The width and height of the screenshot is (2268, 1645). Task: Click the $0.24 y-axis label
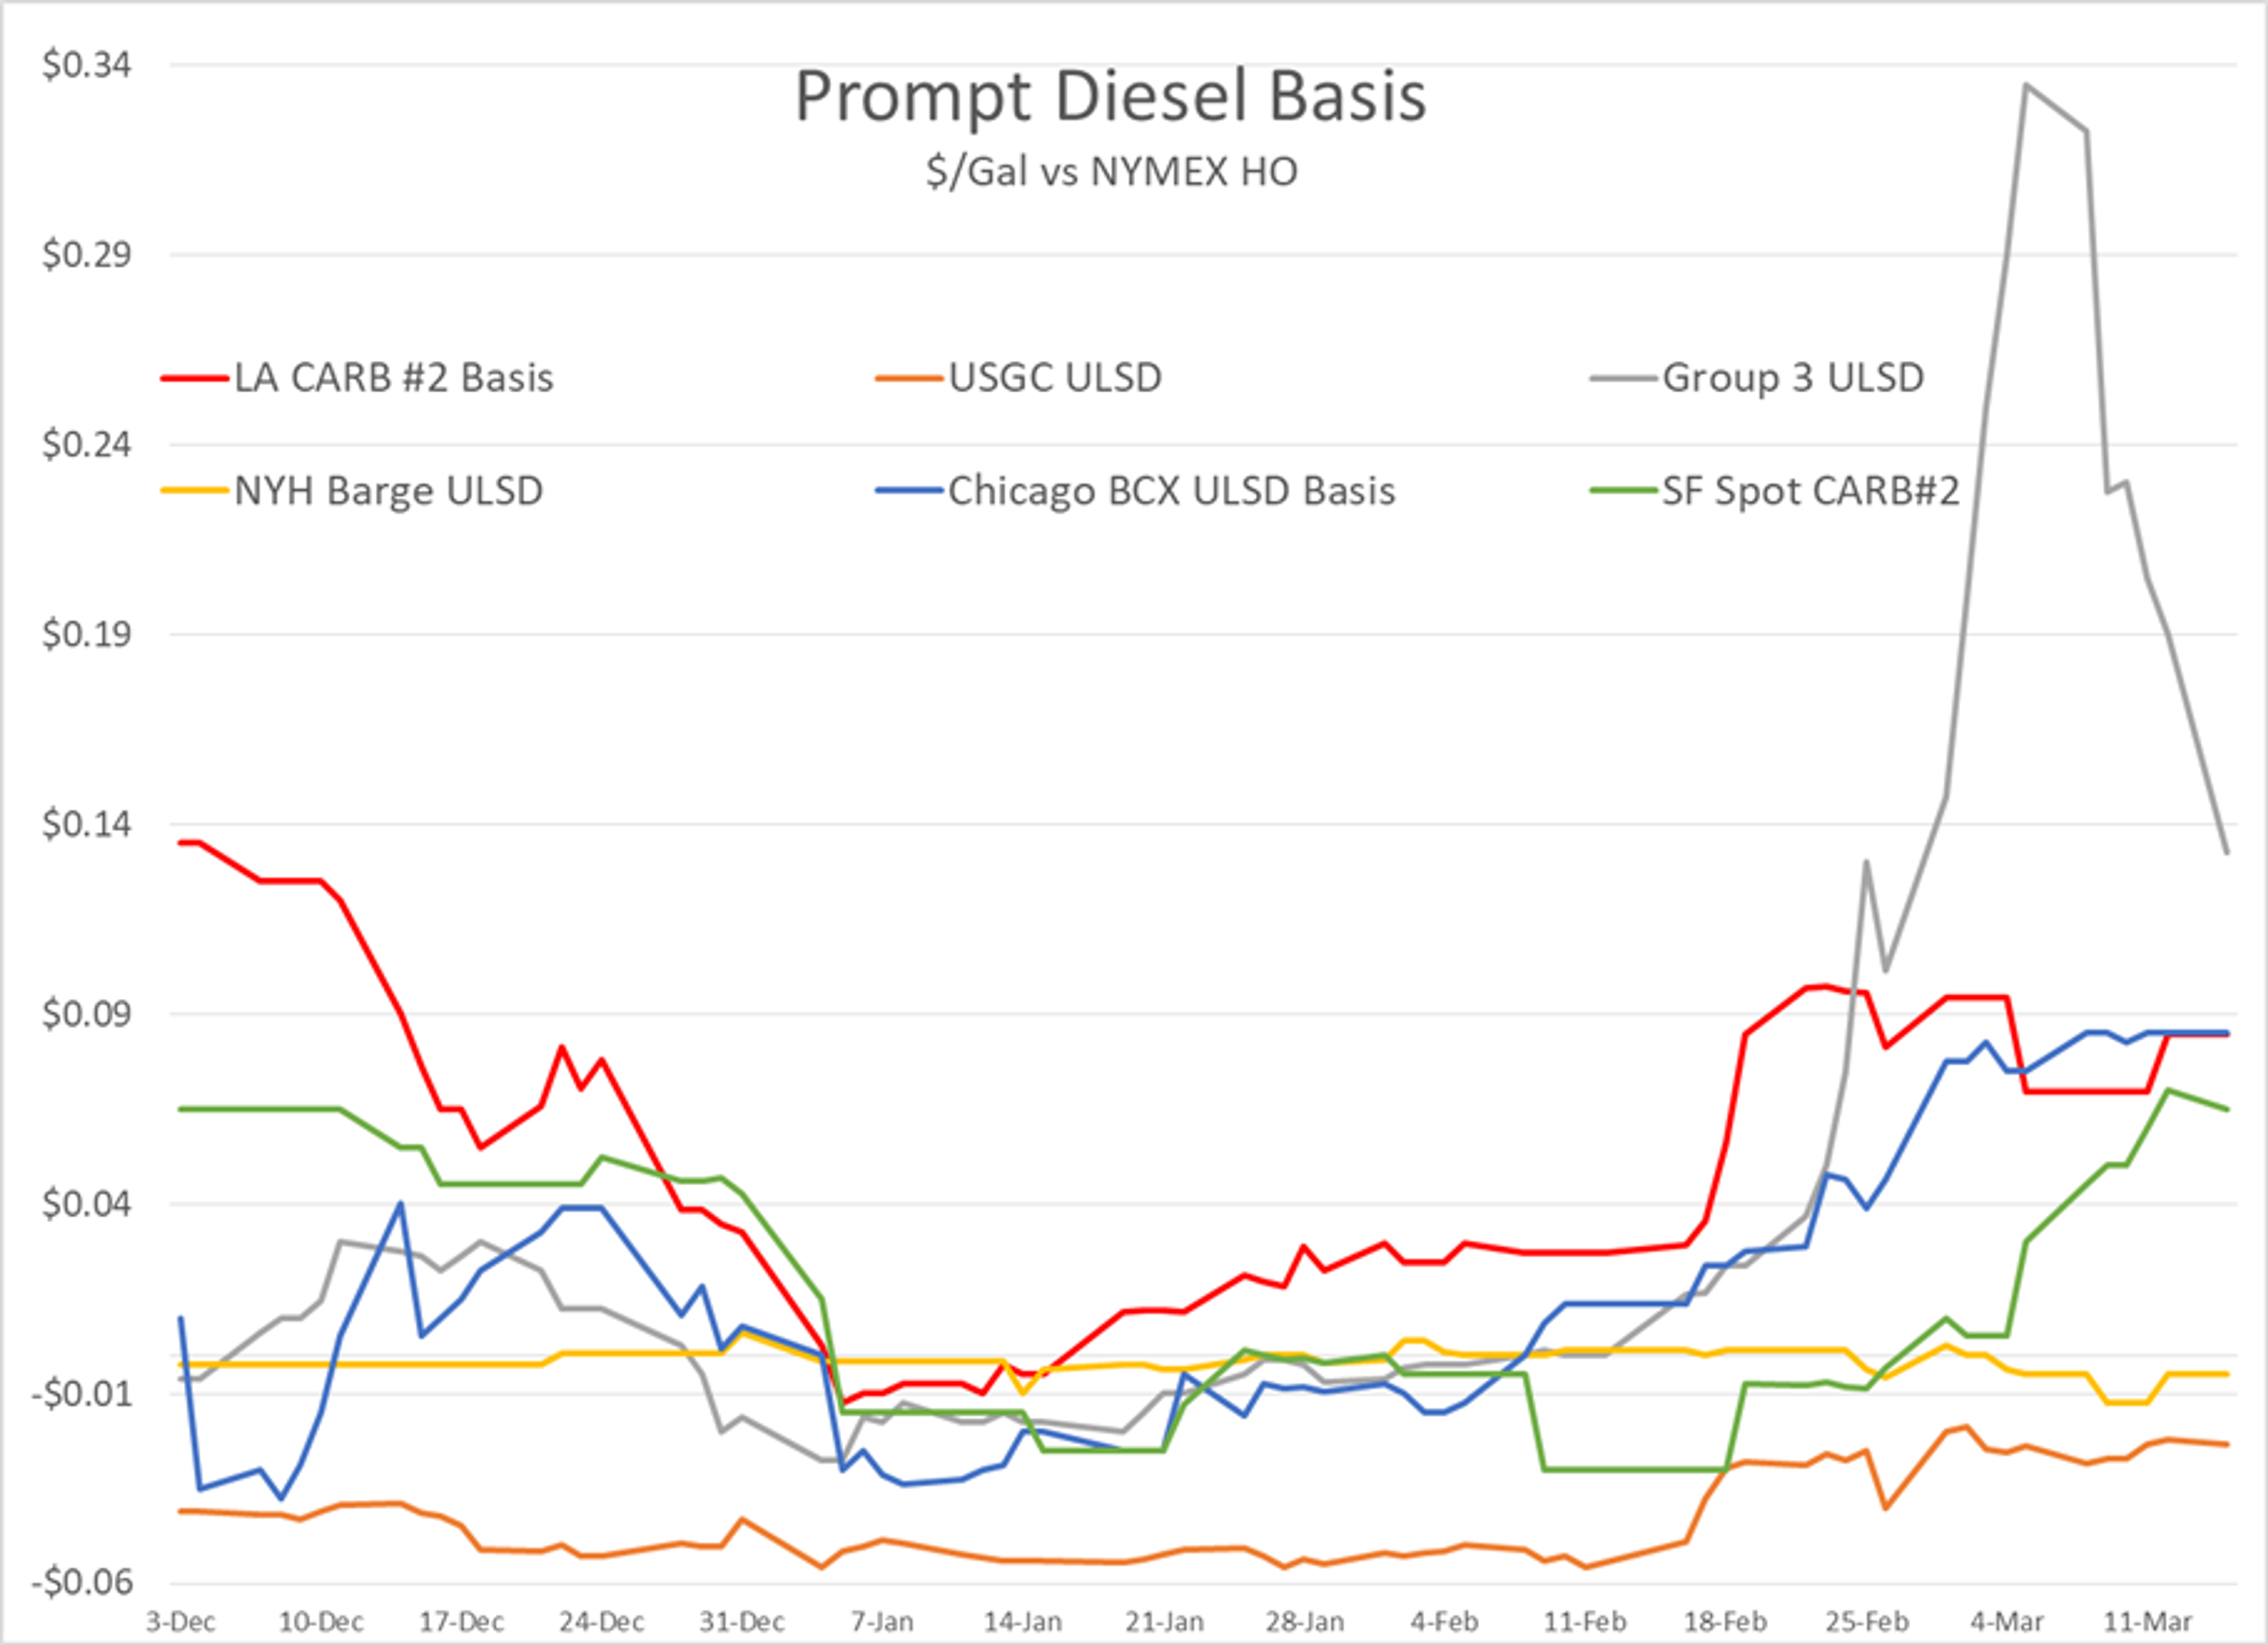87,444
